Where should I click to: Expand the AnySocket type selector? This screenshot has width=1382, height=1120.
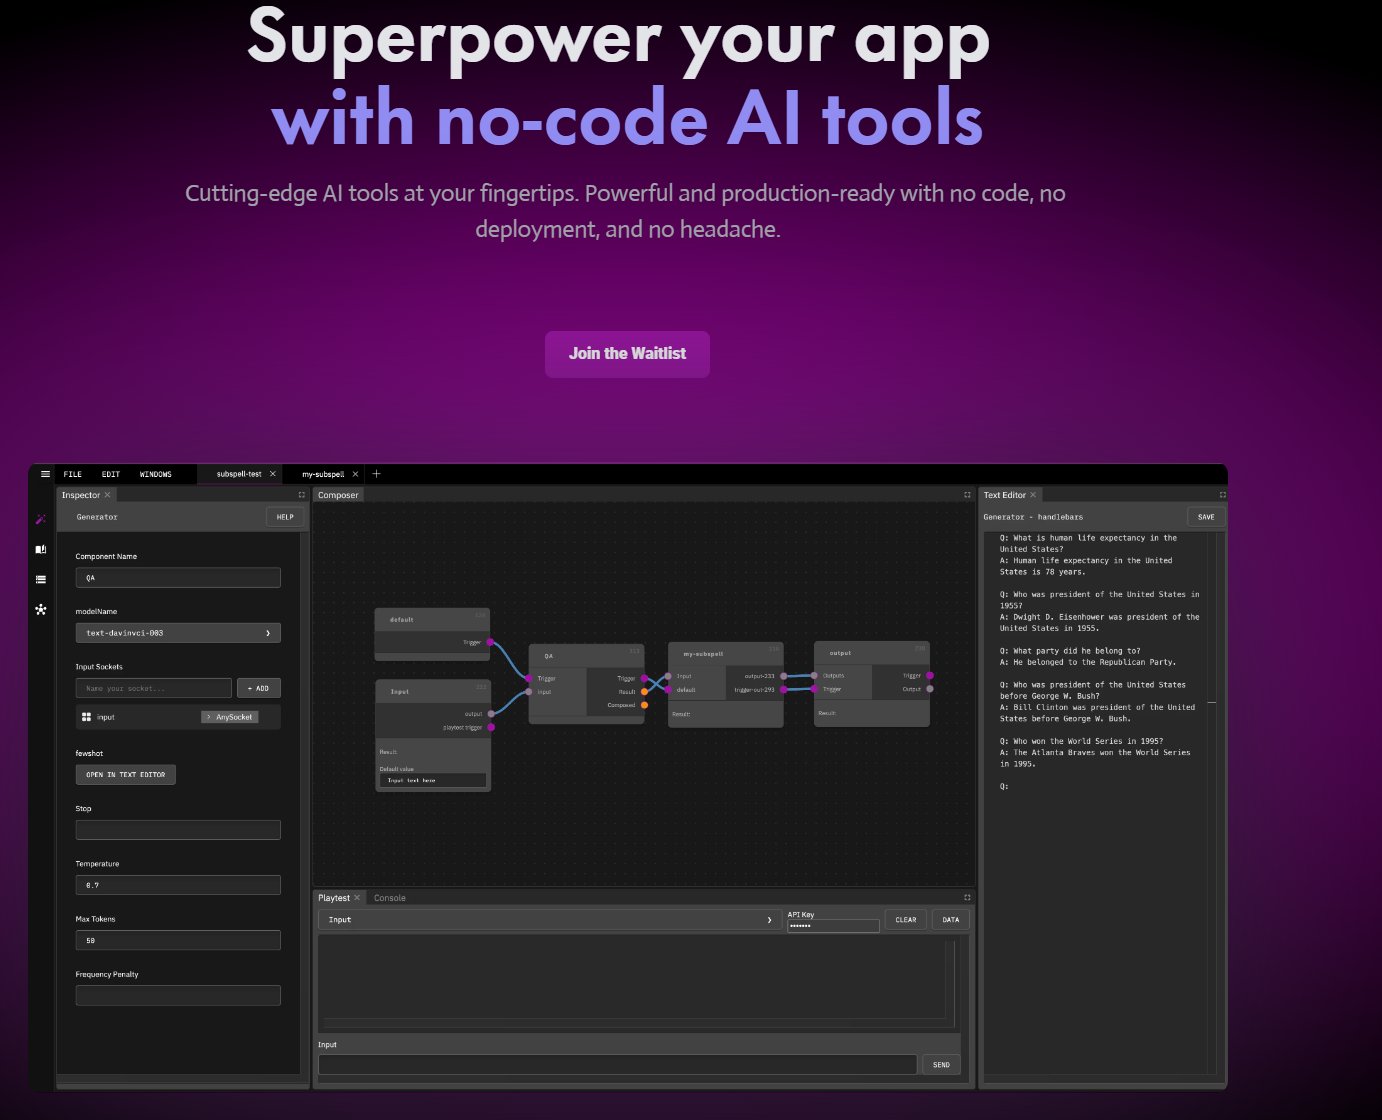pos(230,717)
